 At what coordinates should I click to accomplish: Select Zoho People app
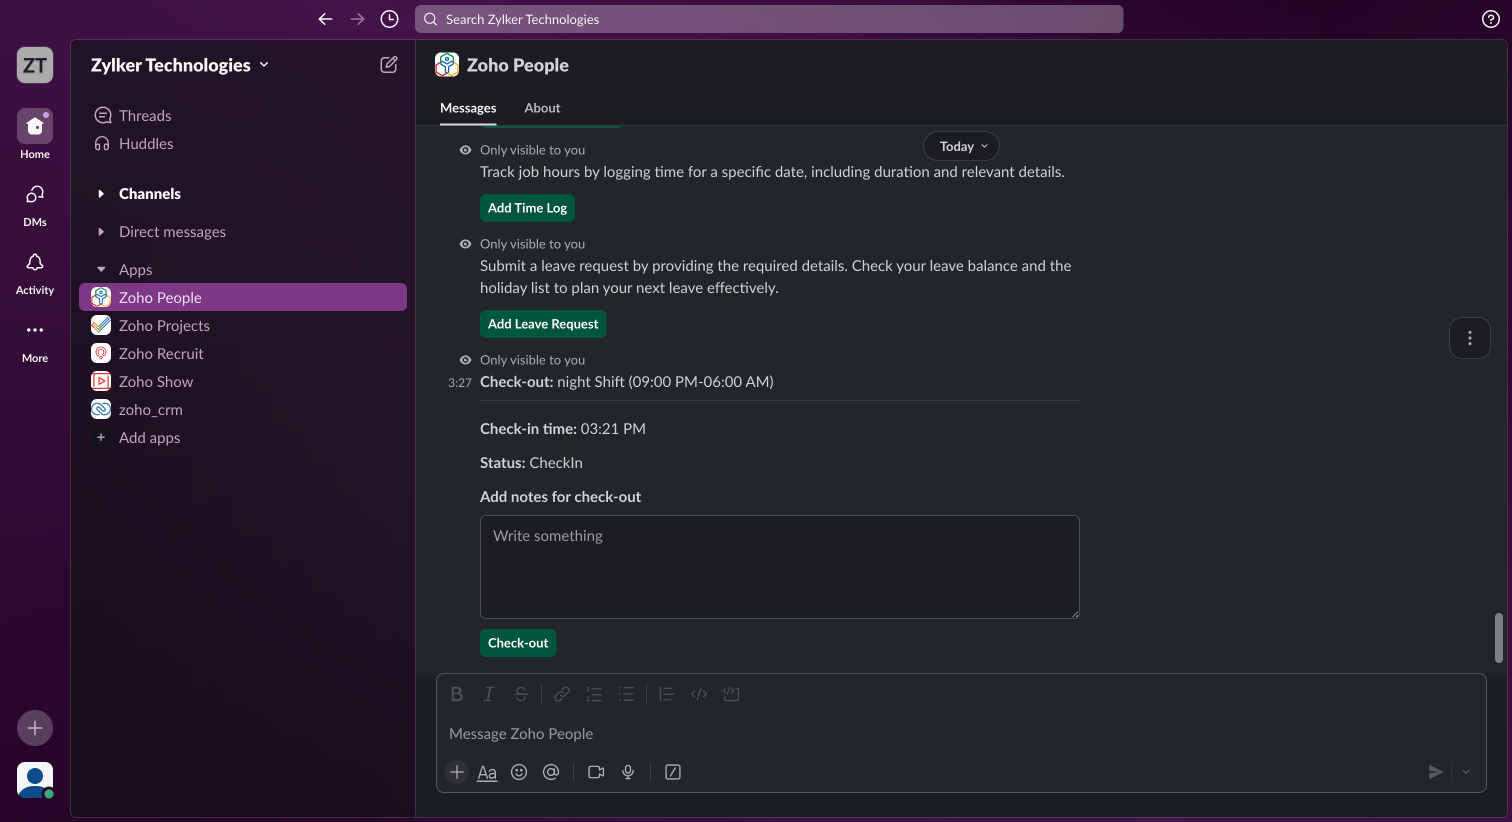click(x=243, y=297)
